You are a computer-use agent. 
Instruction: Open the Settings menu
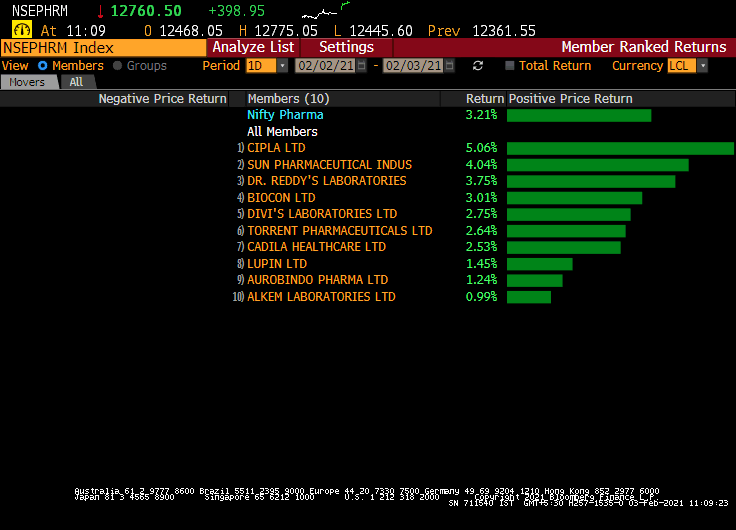[x=346, y=47]
